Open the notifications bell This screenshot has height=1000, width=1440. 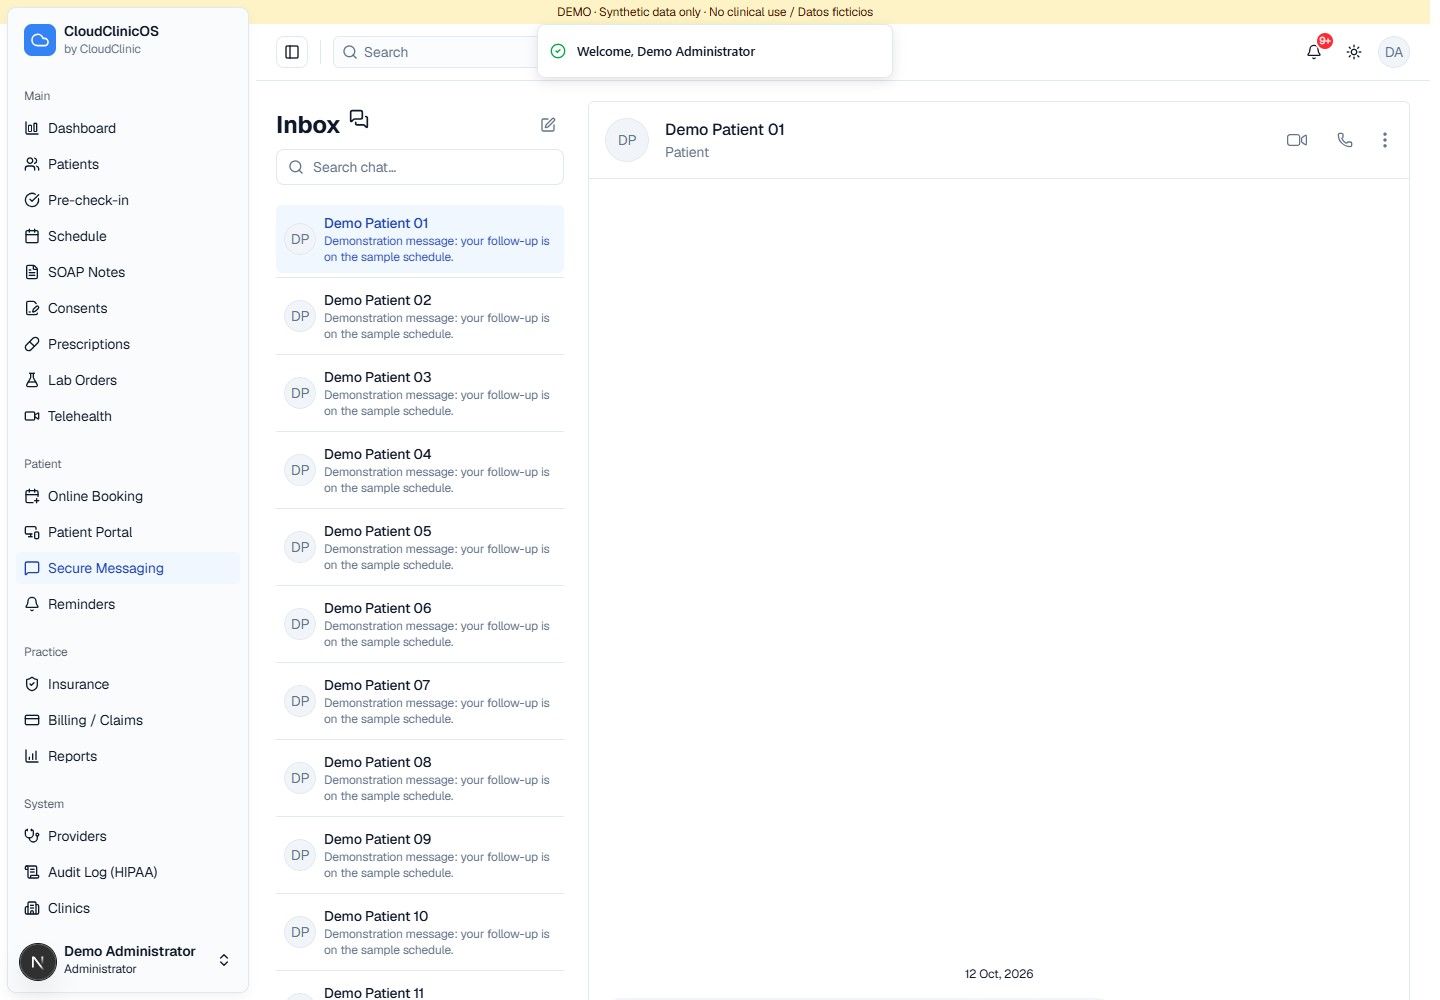1314,52
